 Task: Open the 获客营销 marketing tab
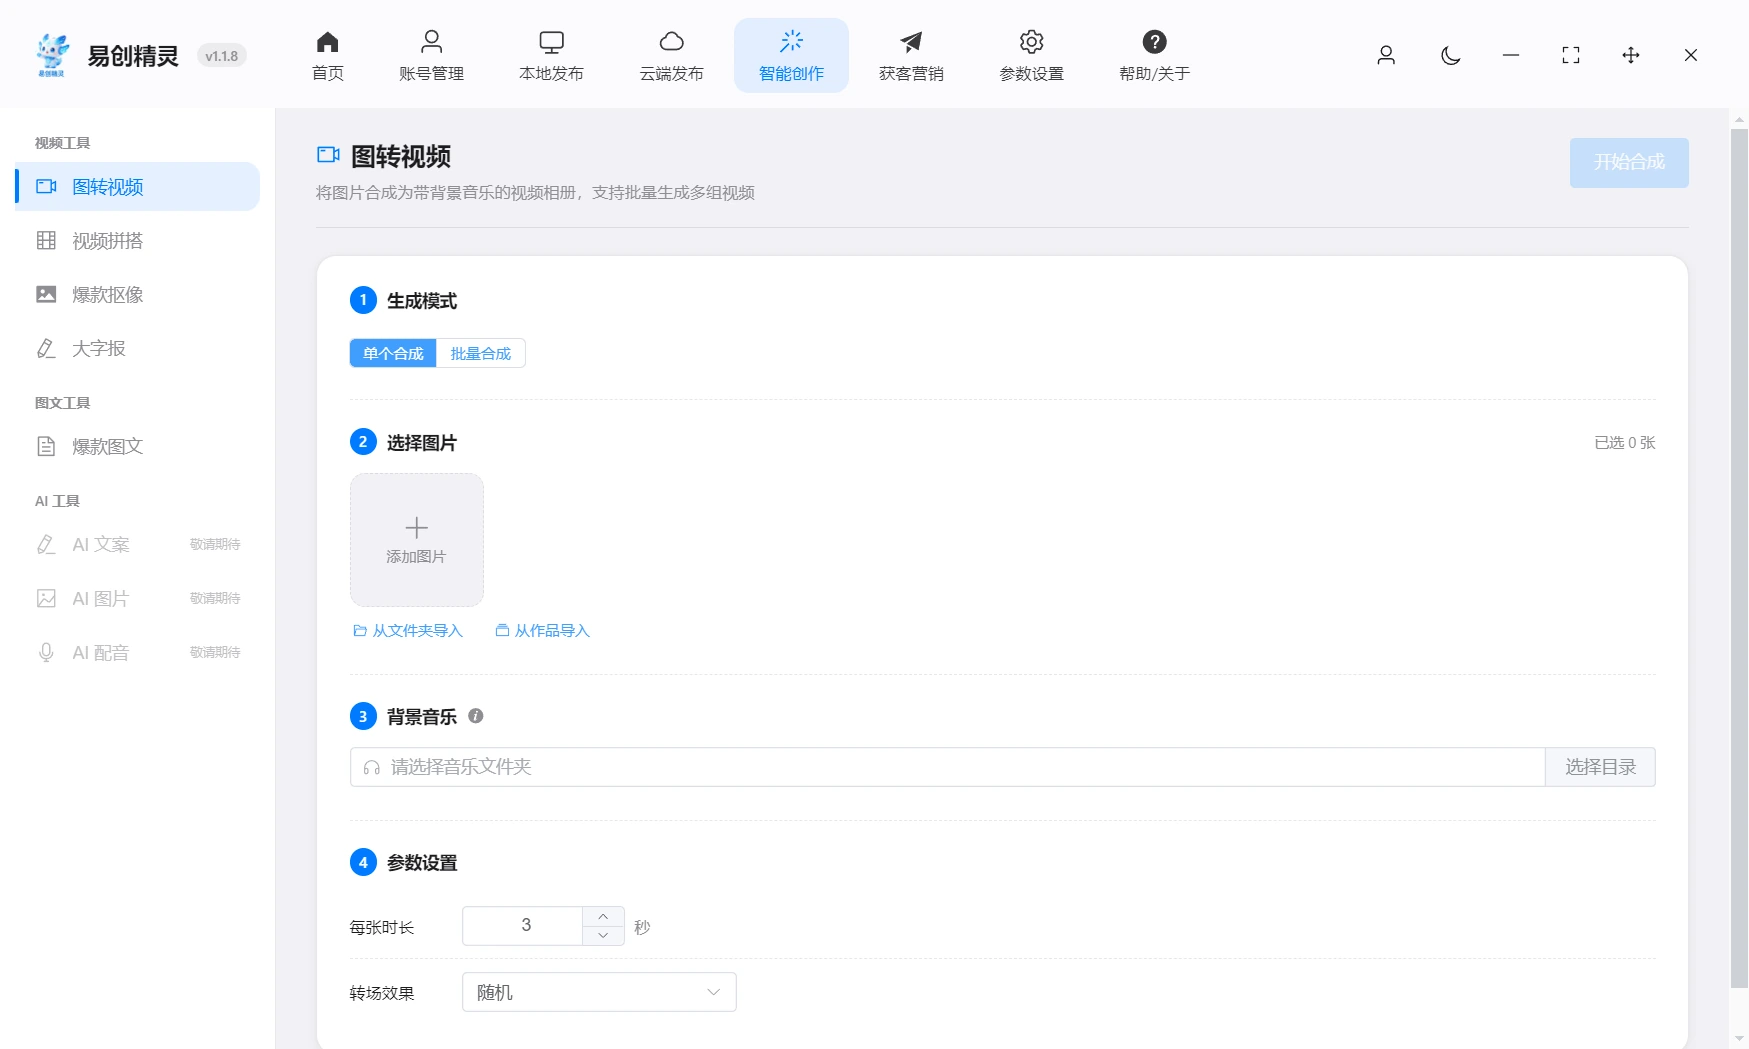911,56
